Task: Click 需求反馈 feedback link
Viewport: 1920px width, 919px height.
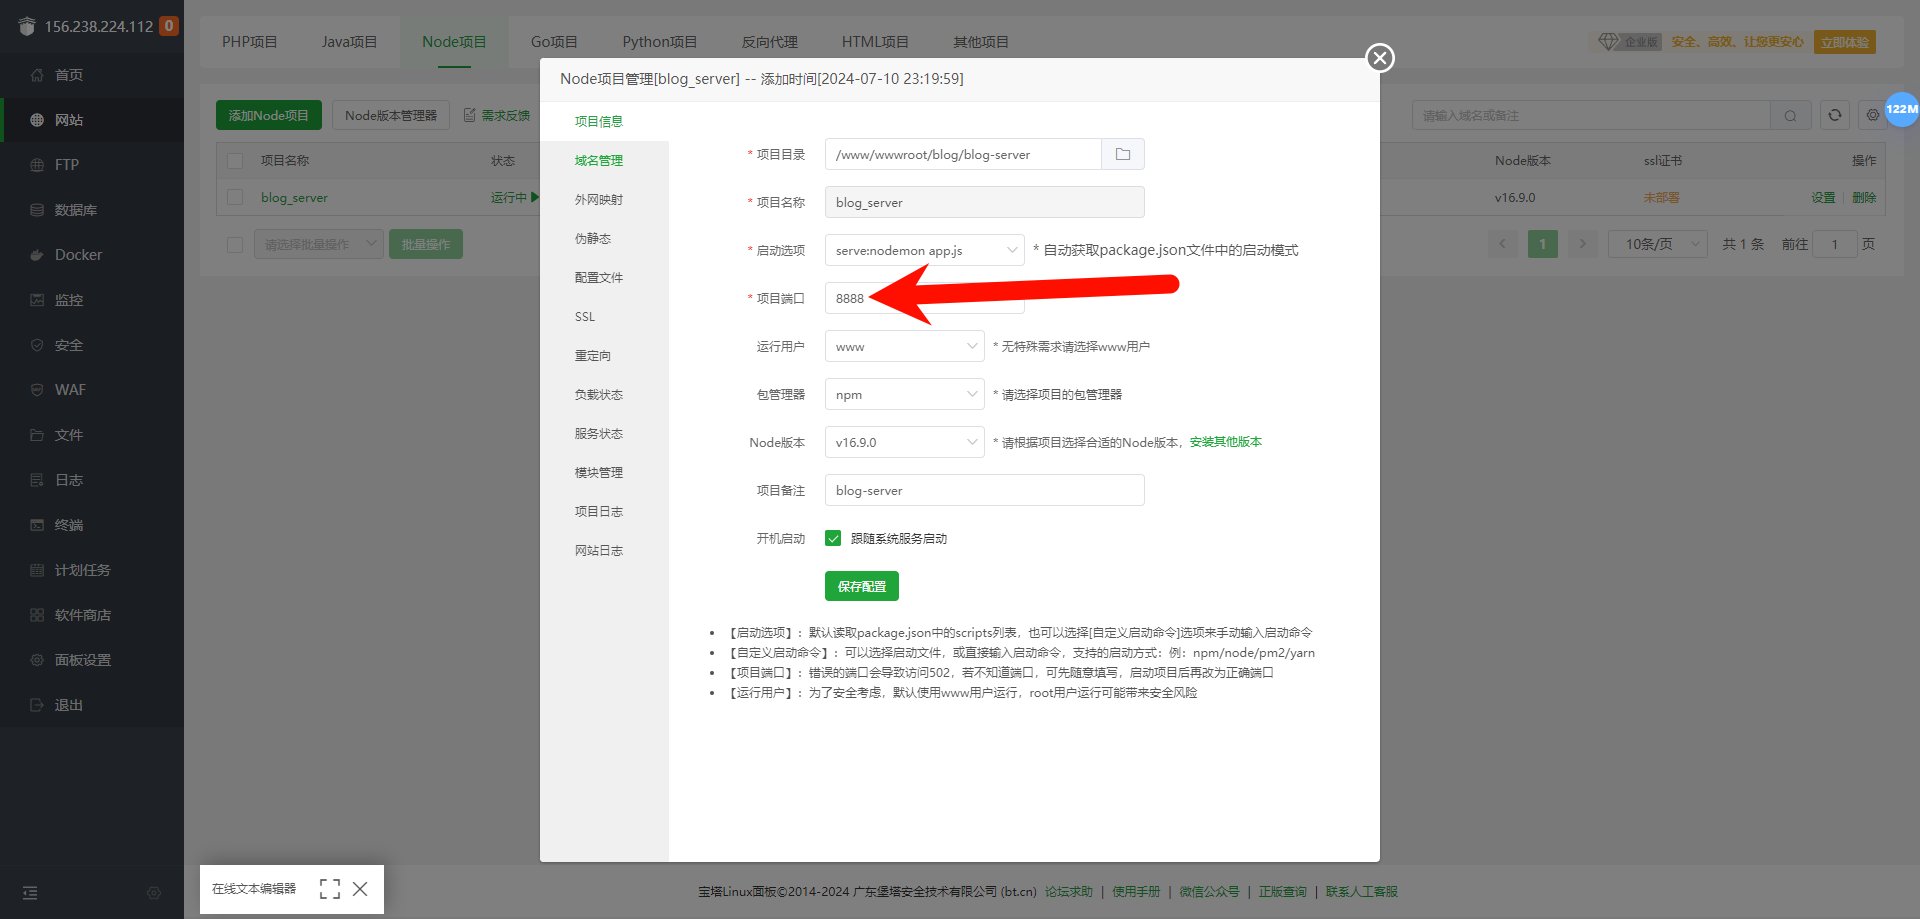Action: tap(497, 115)
